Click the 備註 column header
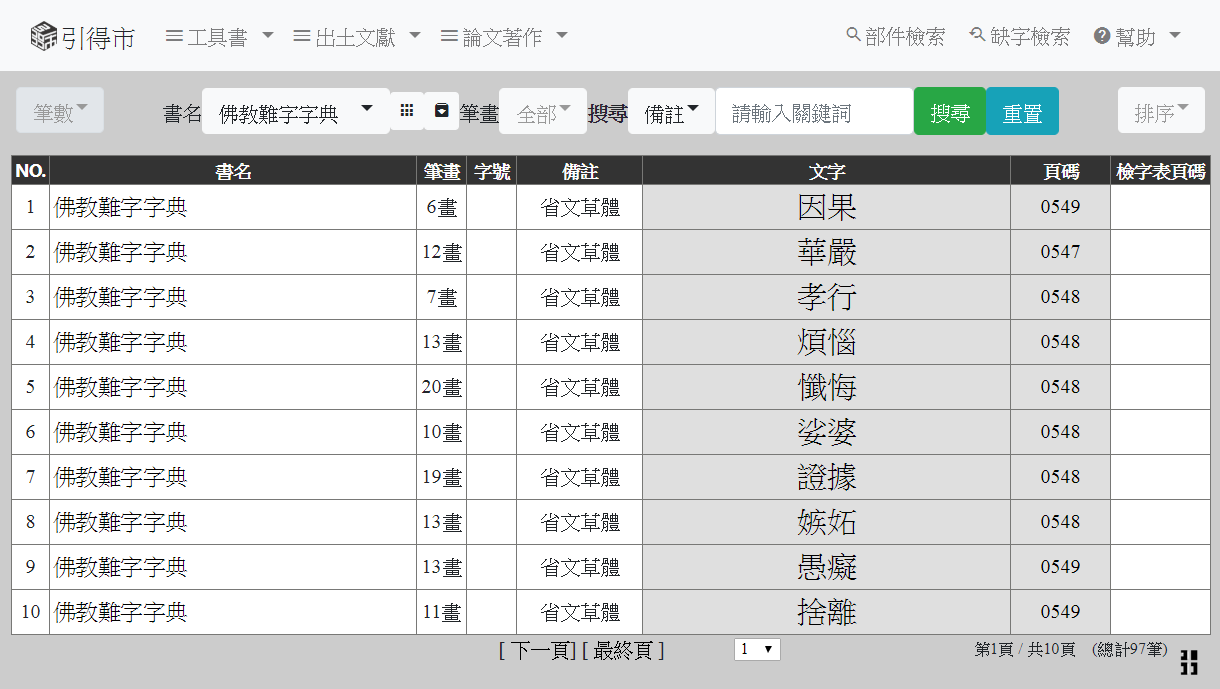 tap(580, 171)
